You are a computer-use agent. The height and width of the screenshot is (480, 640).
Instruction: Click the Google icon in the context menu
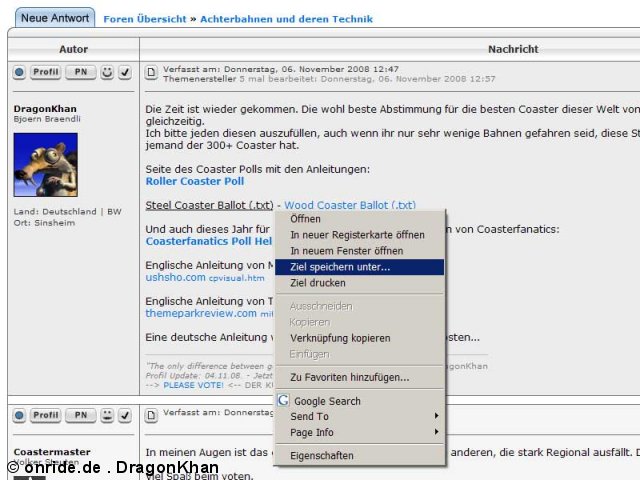(283, 400)
